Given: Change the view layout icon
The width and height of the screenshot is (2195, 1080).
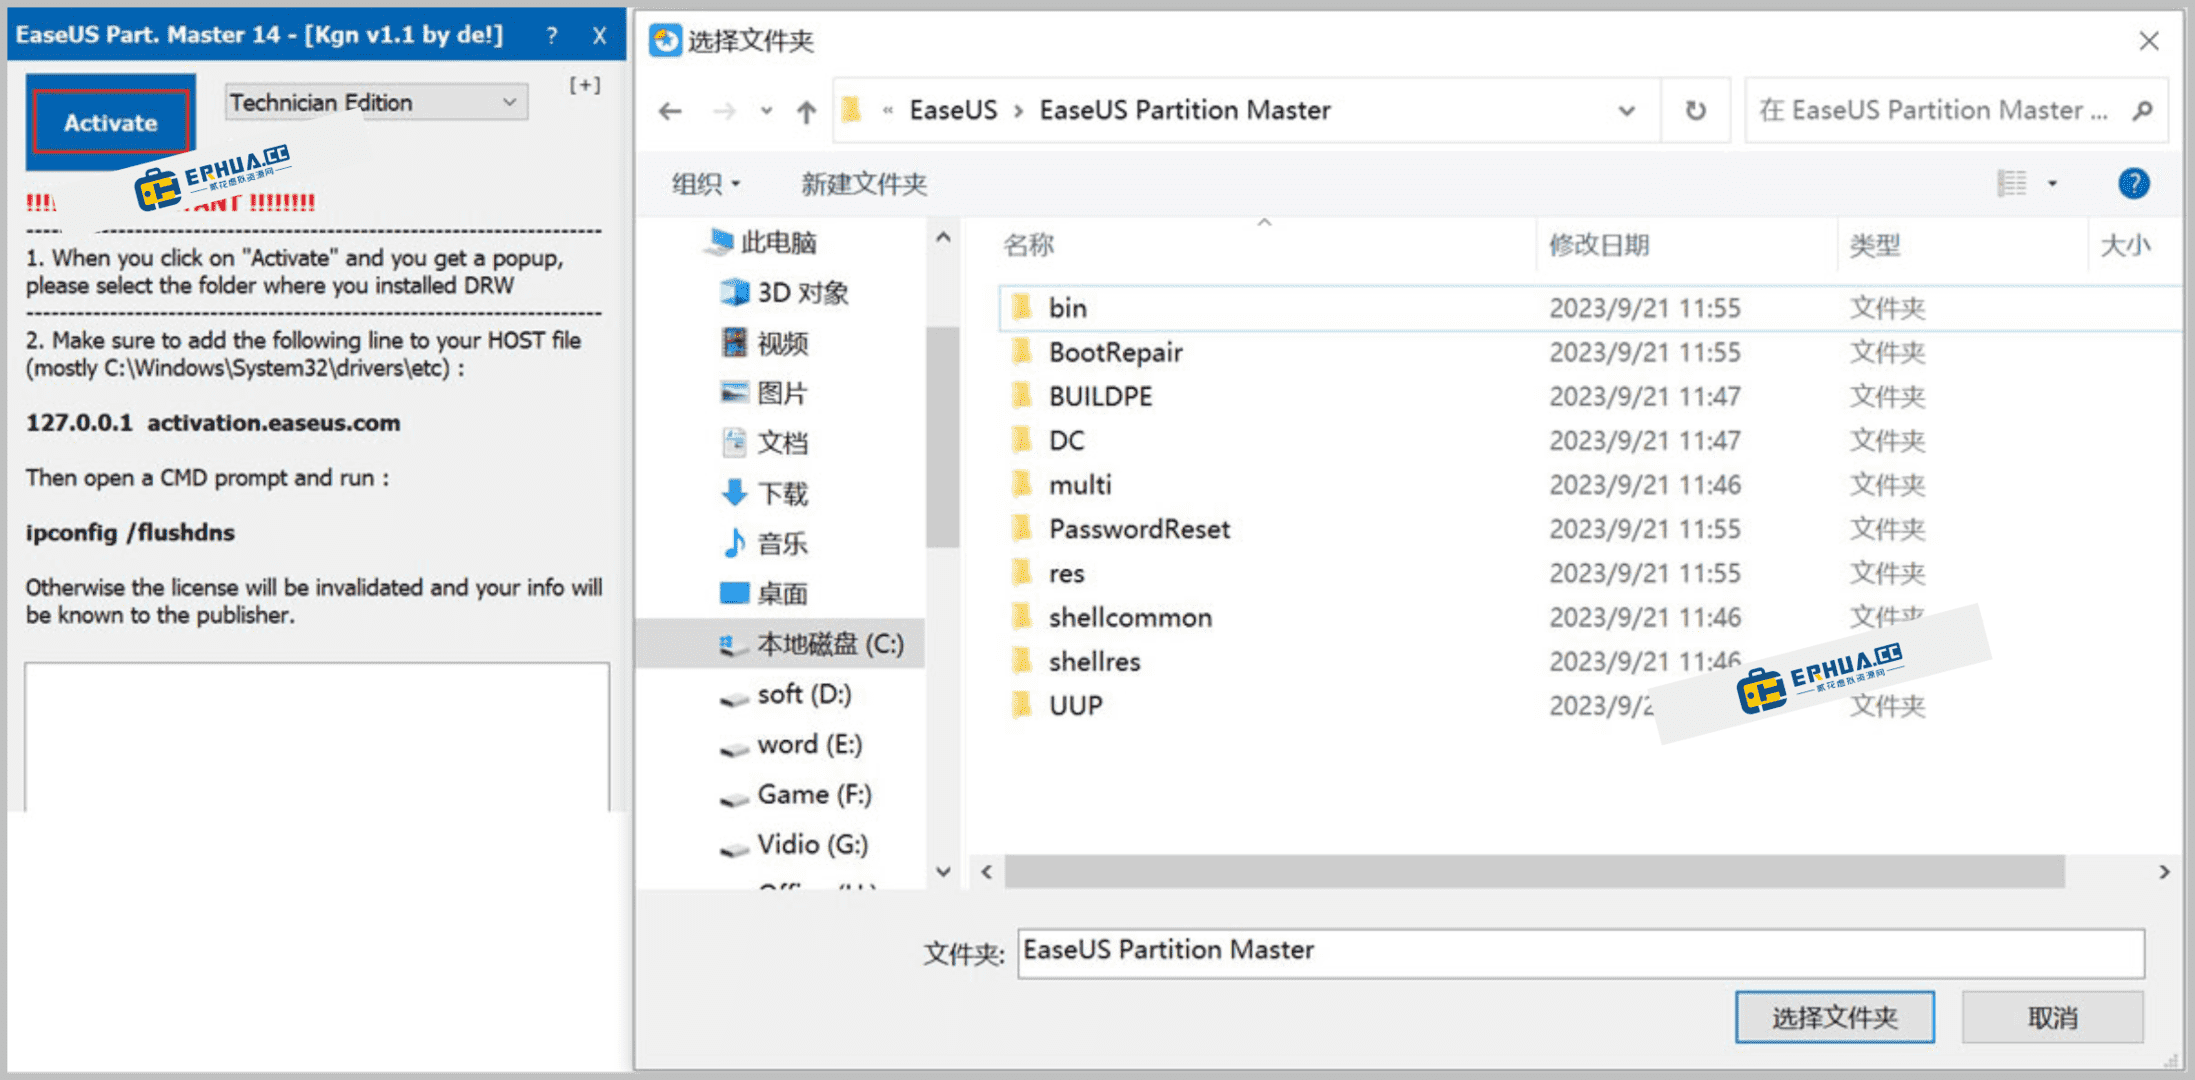Looking at the screenshot, I should coord(2011,183).
